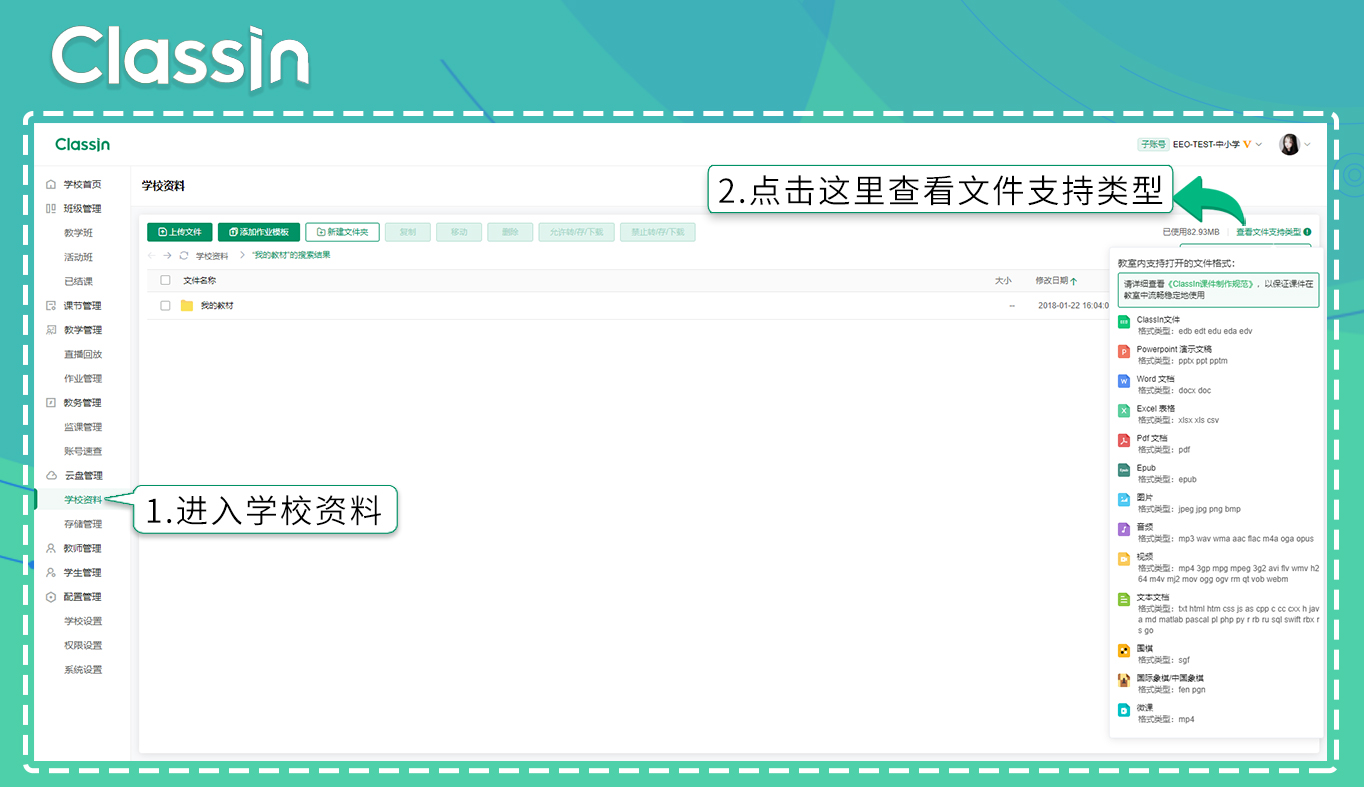Open 作业管理 in the sidebar
Screen dimensions: 1364x787
(83, 379)
